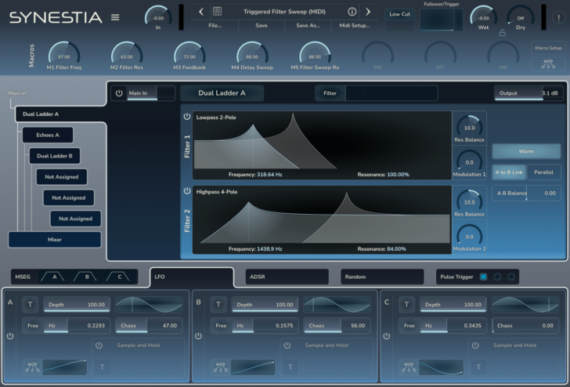This screenshot has height=387, width=570.
Task: Enable LFO B Sample and Hold power
Action: click(287, 345)
